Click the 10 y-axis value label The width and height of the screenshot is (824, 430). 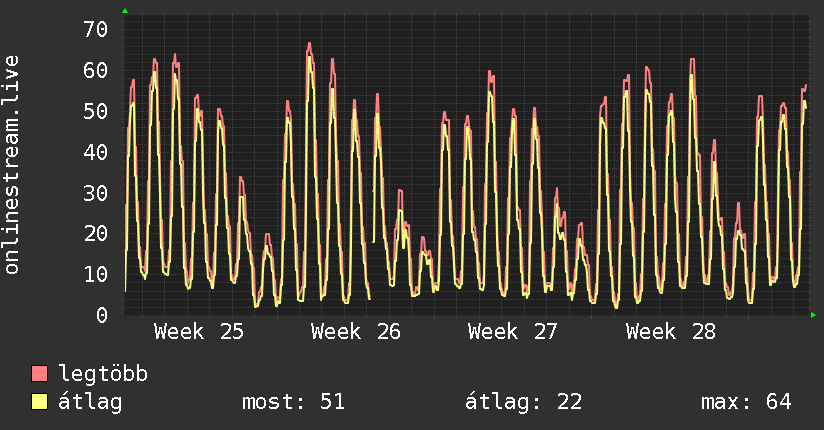[x=96, y=274]
